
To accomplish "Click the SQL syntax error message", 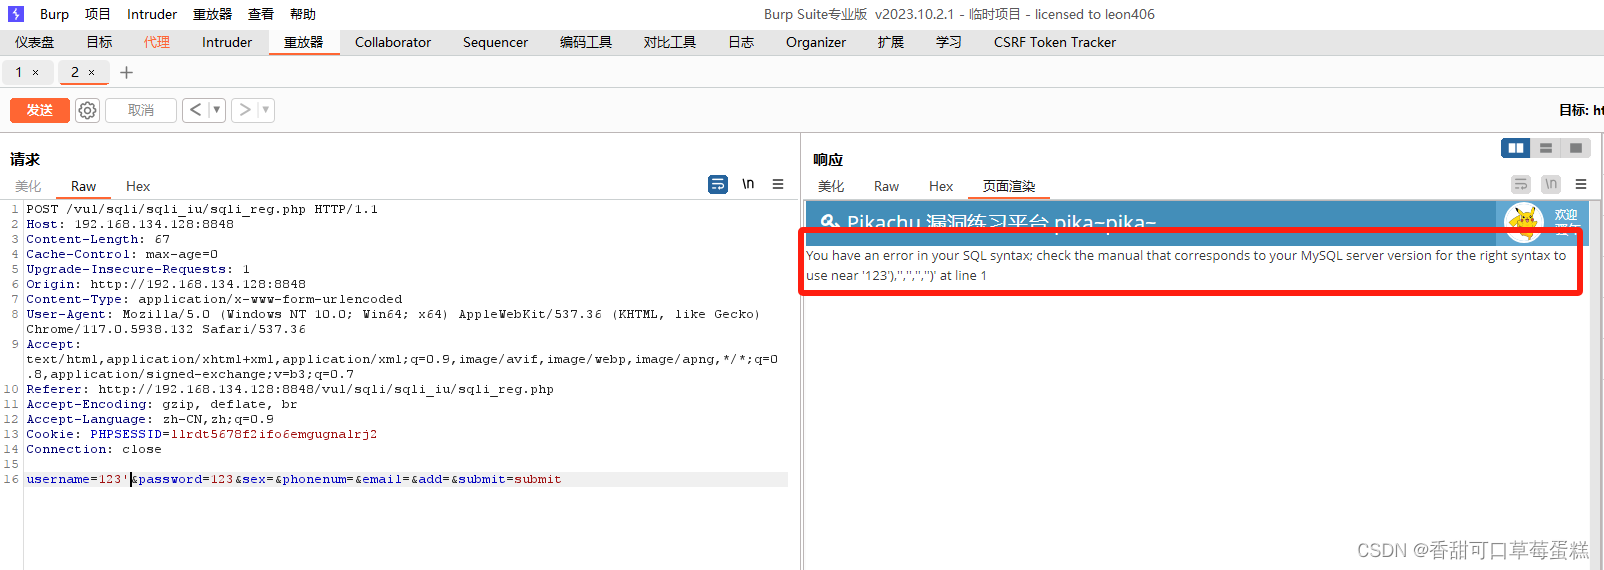I will pyautogui.click(x=1186, y=265).
